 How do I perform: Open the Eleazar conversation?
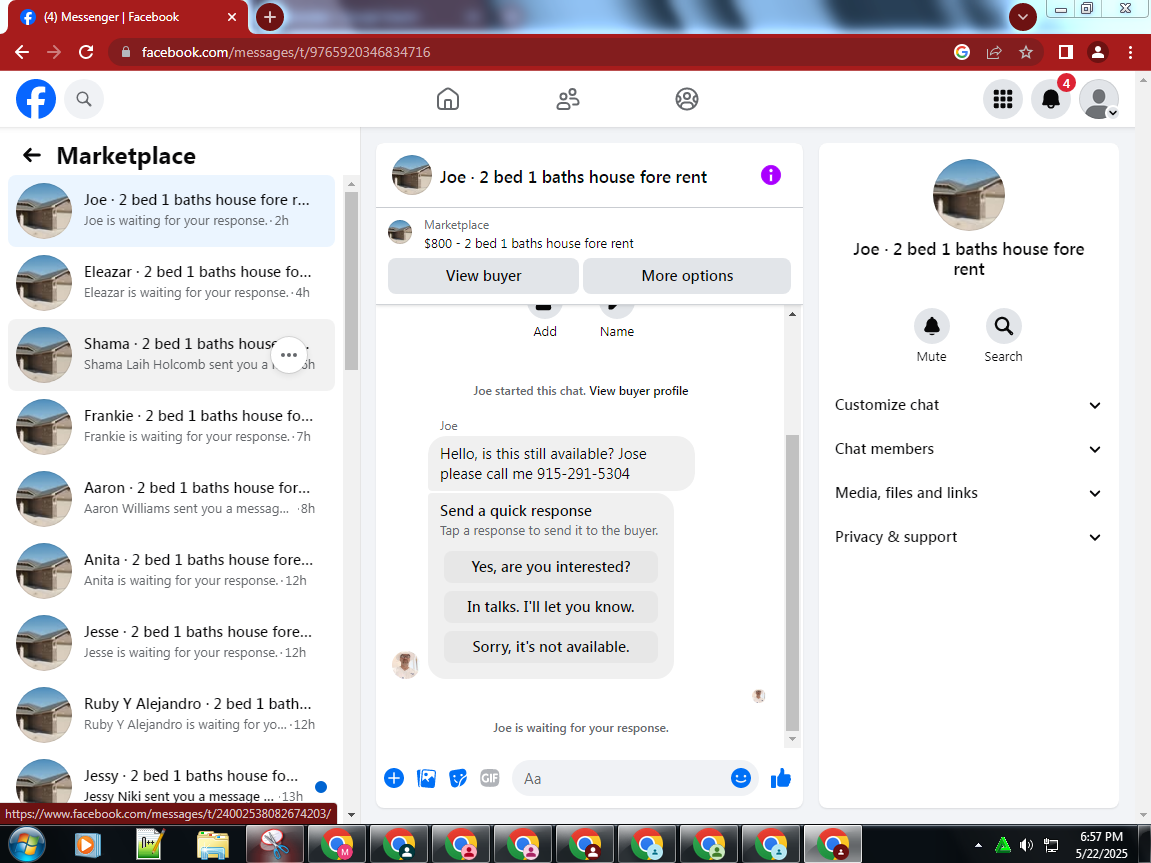172,283
